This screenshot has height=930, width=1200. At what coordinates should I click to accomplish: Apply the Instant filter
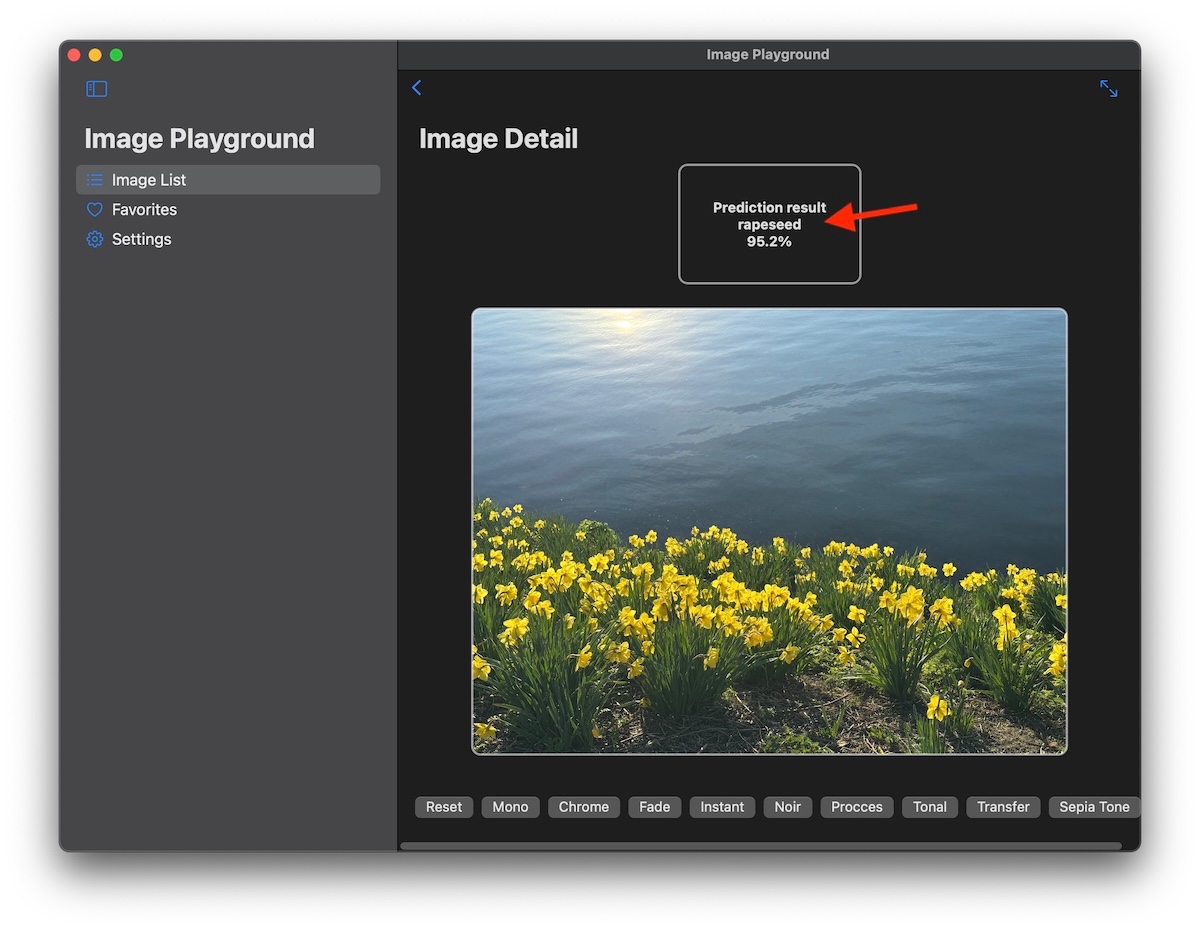[x=722, y=807]
